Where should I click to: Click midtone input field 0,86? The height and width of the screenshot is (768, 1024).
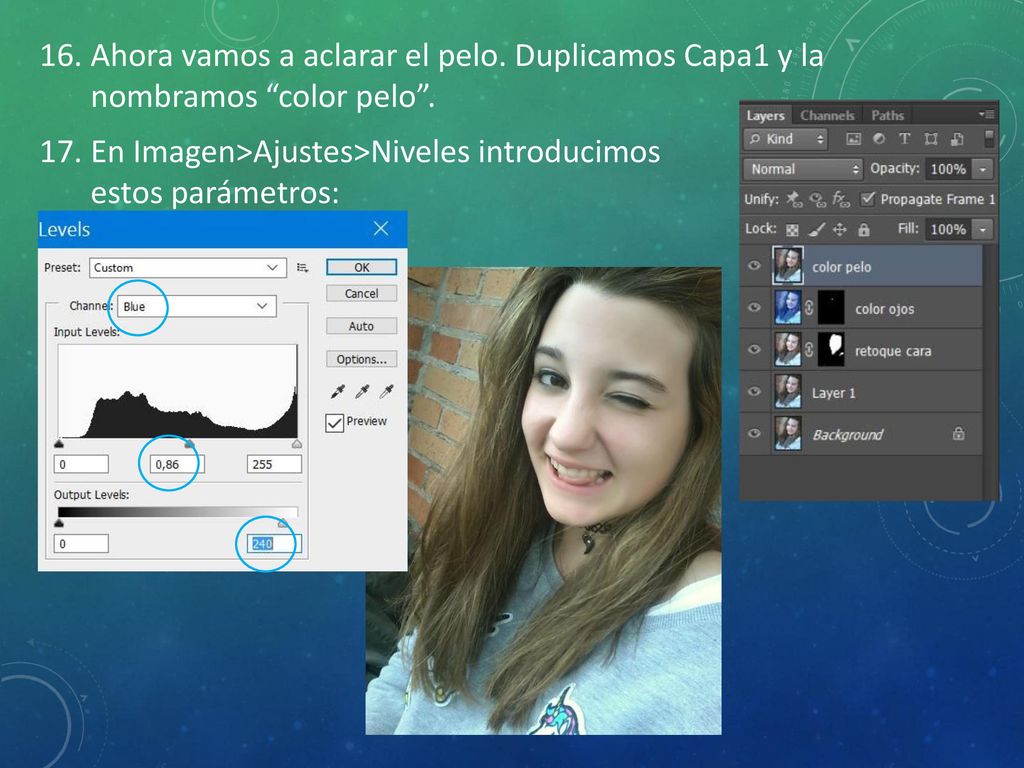[177, 464]
